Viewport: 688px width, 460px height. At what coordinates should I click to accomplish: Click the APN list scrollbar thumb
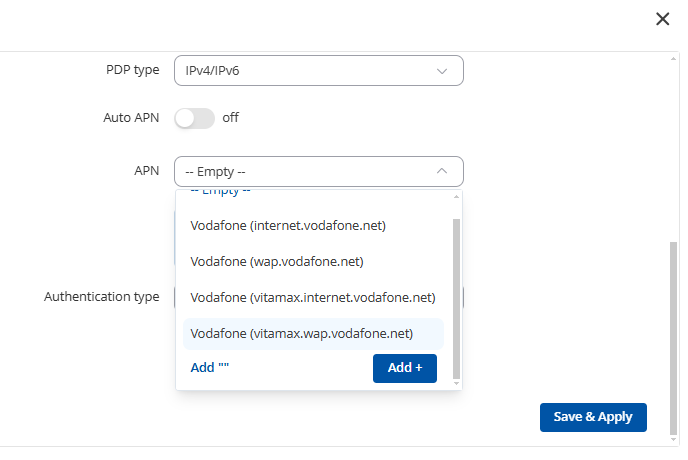coord(456,298)
